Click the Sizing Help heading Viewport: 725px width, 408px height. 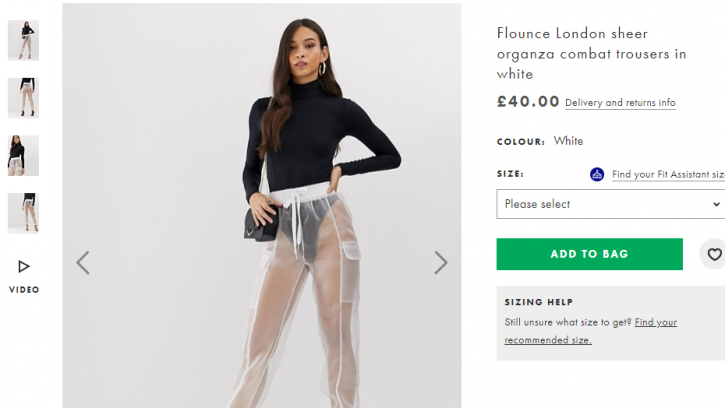coord(539,302)
